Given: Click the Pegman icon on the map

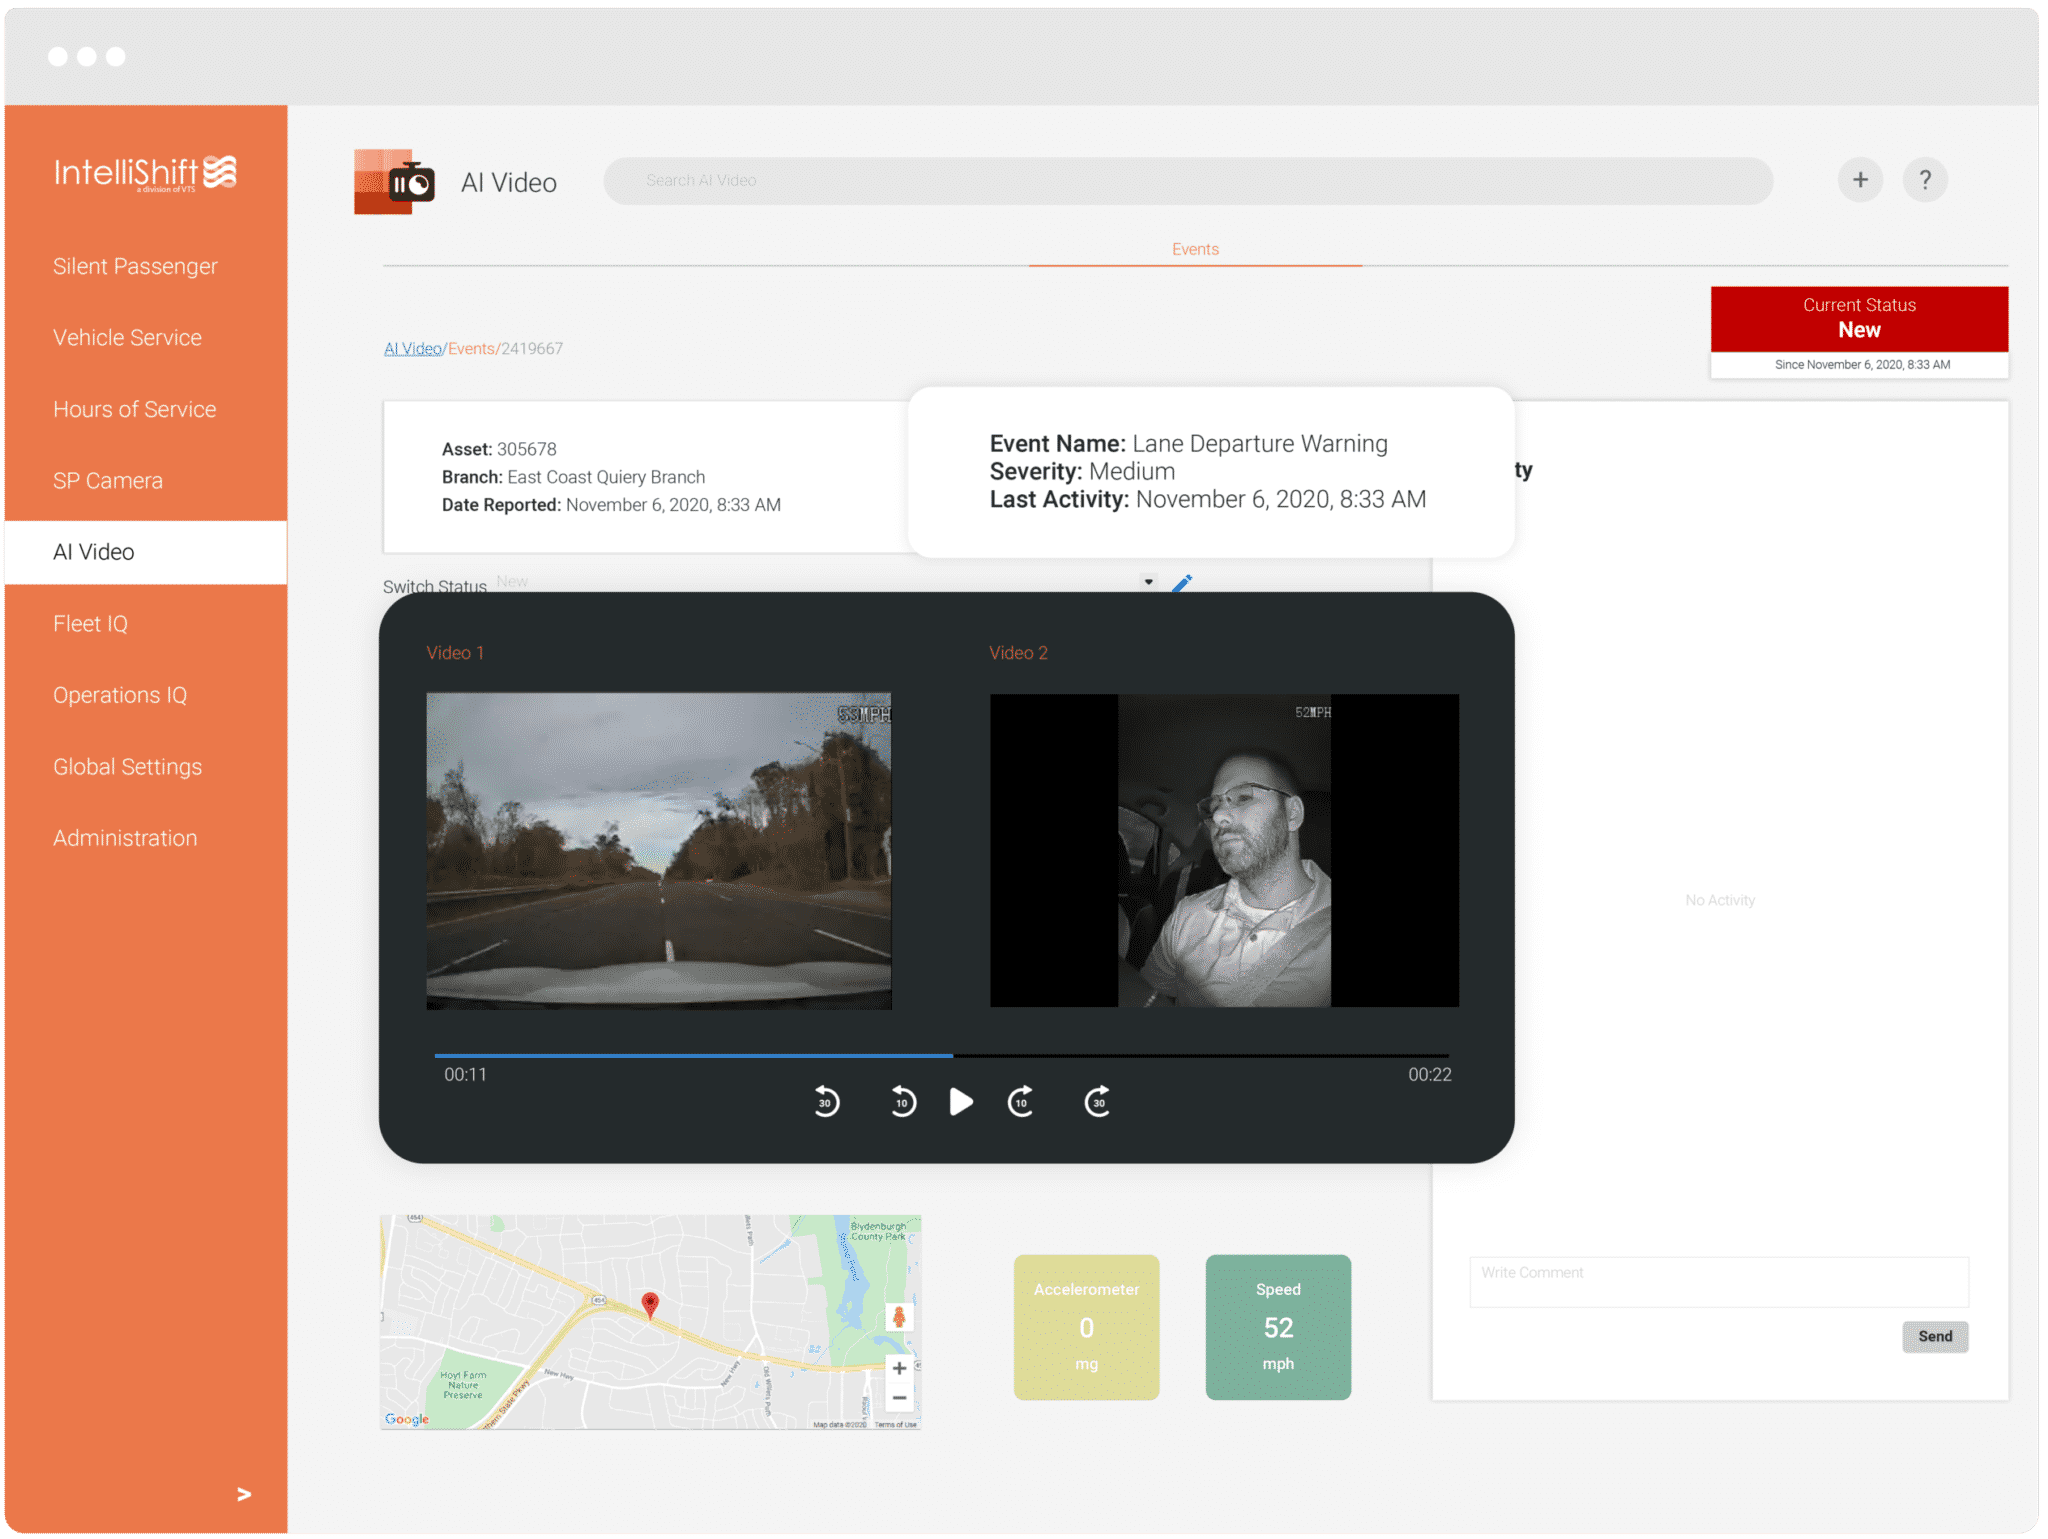Looking at the screenshot, I should click(899, 1317).
